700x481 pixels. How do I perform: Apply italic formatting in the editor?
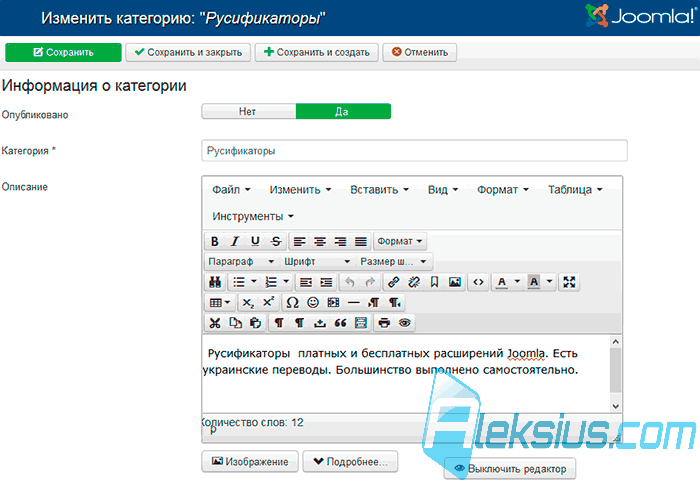(235, 242)
